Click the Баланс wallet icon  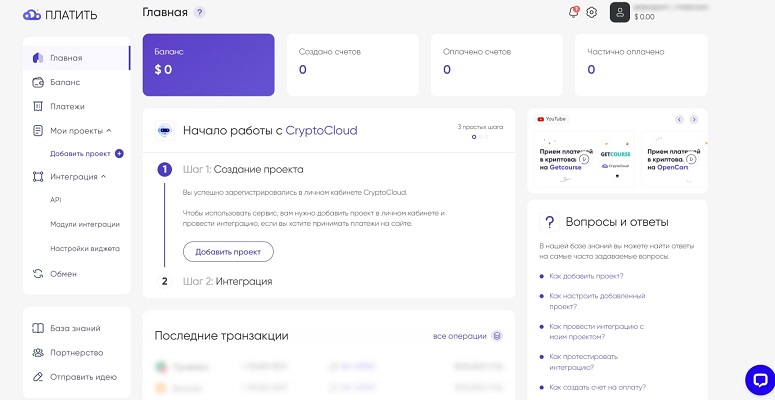(38, 83)
